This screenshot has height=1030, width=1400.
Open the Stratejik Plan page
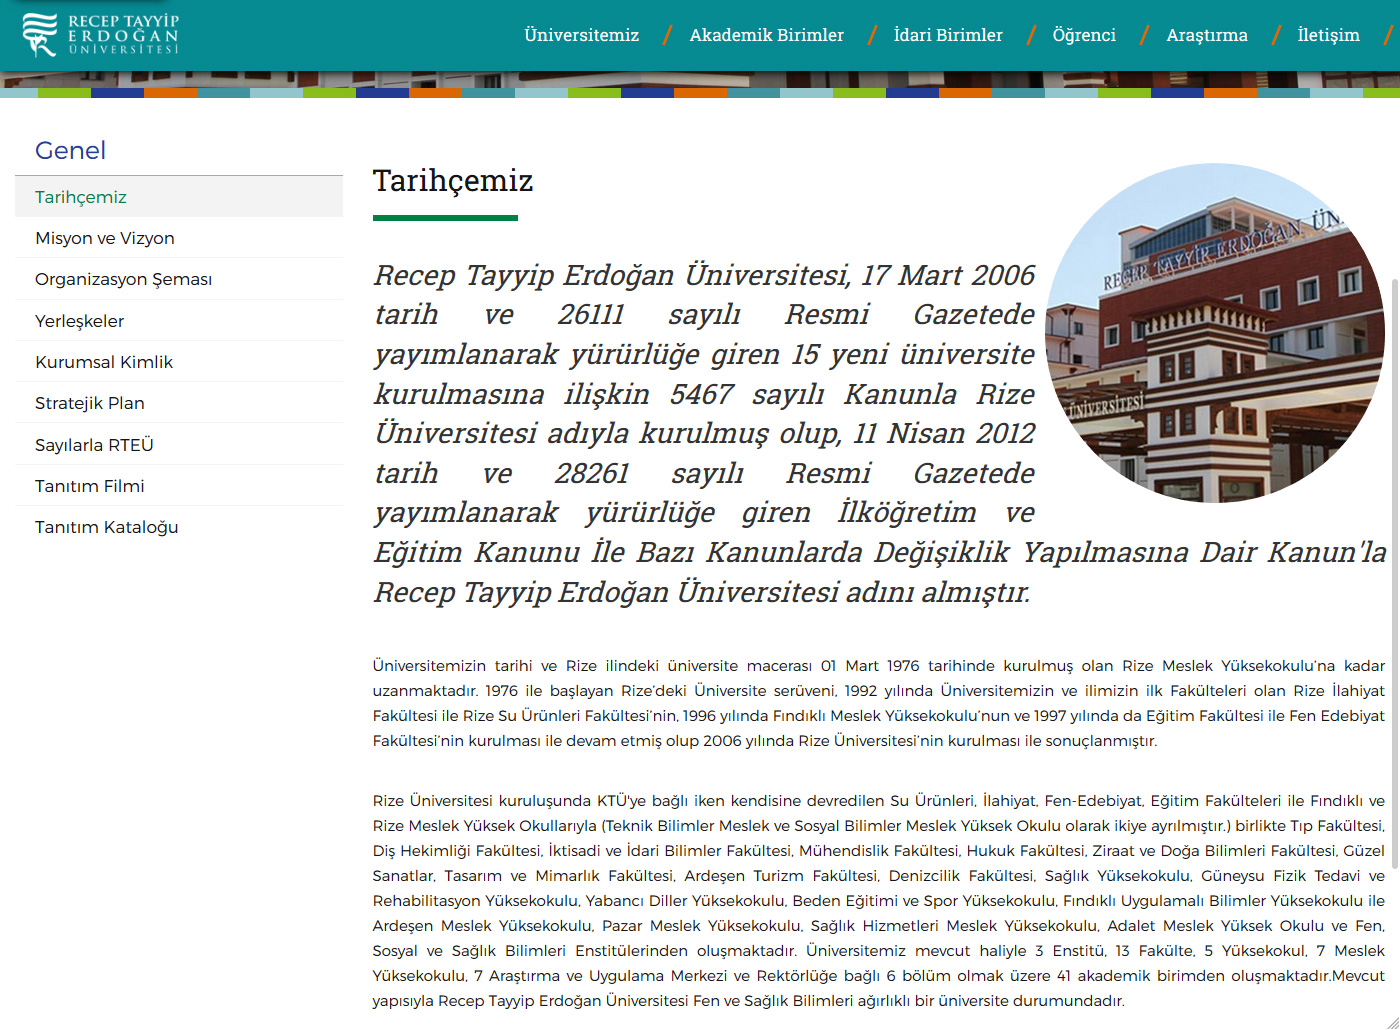[x=90, y=403]
